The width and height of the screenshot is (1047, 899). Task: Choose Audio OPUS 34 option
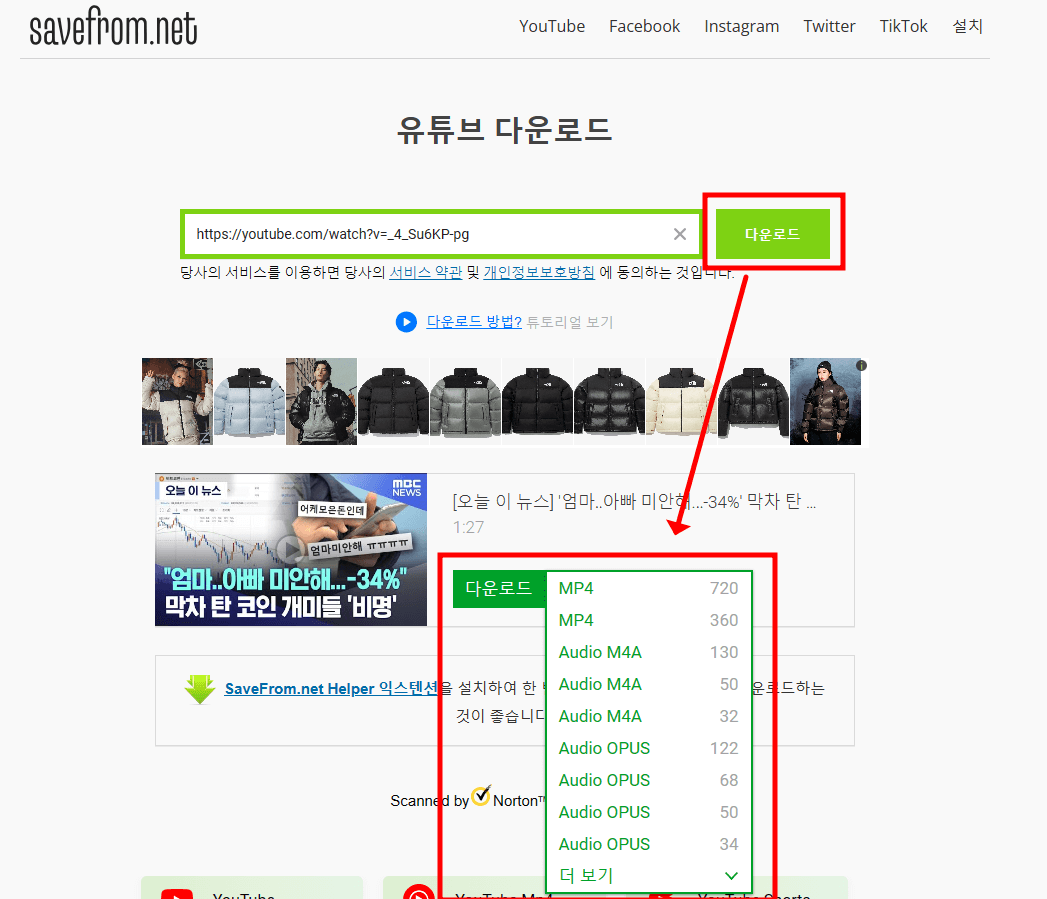tap(648, 845)
